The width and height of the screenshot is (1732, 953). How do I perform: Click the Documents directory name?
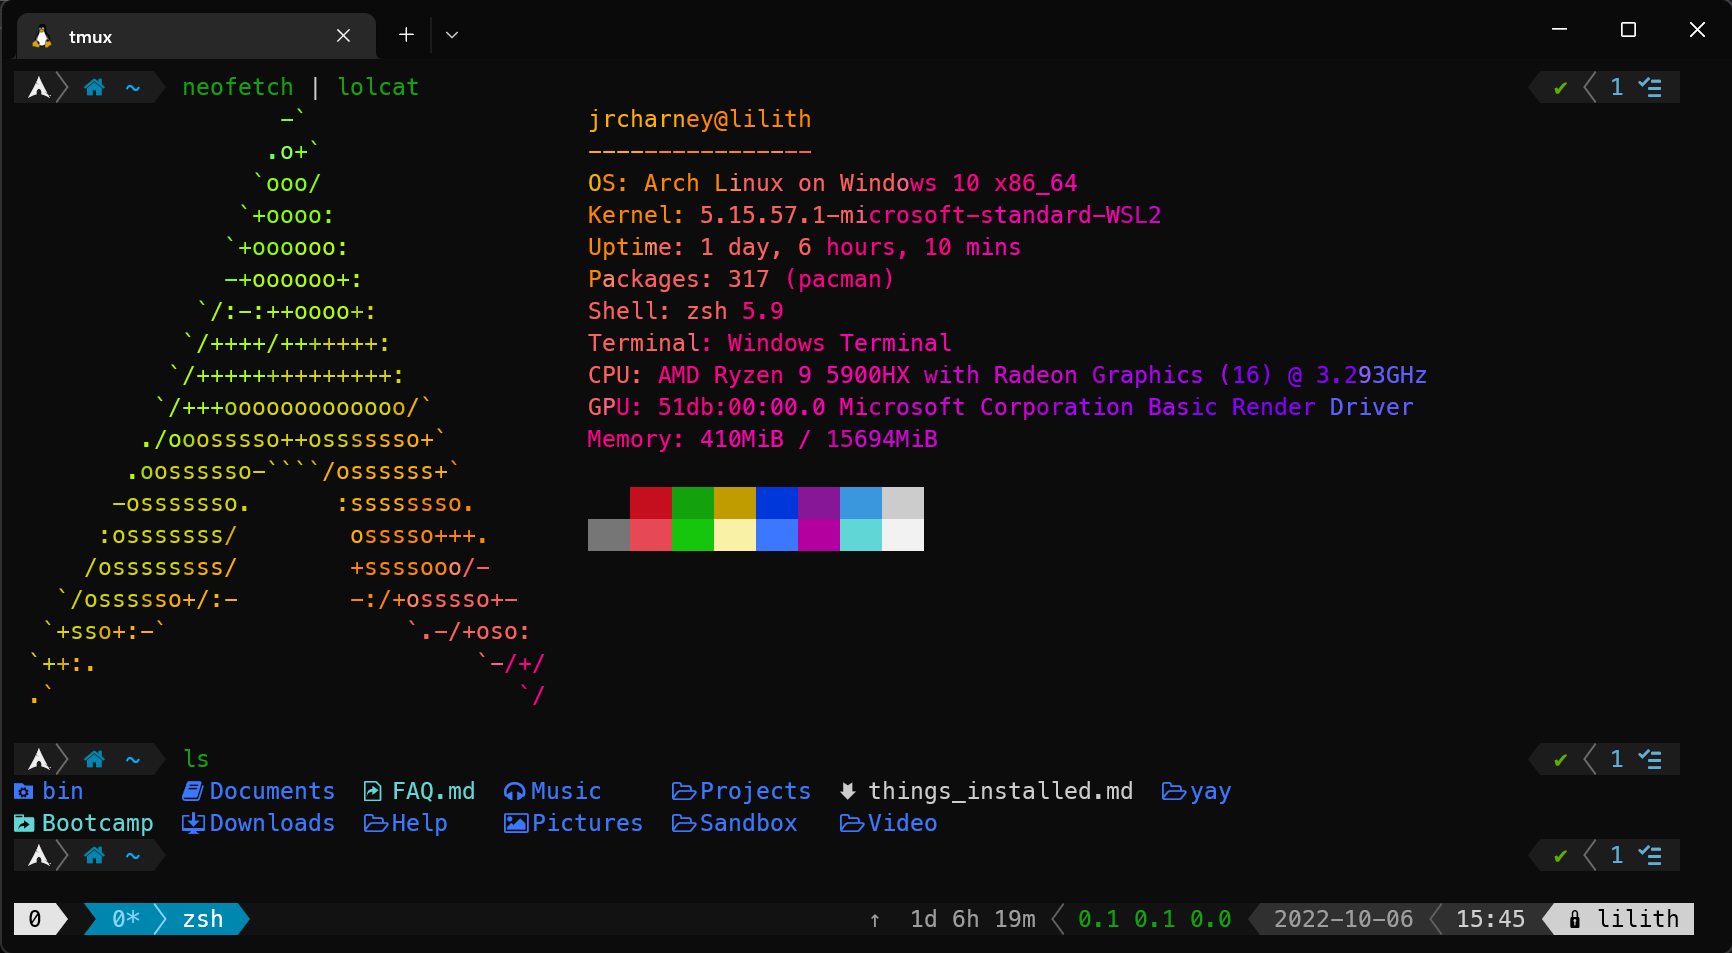[272, 792]
